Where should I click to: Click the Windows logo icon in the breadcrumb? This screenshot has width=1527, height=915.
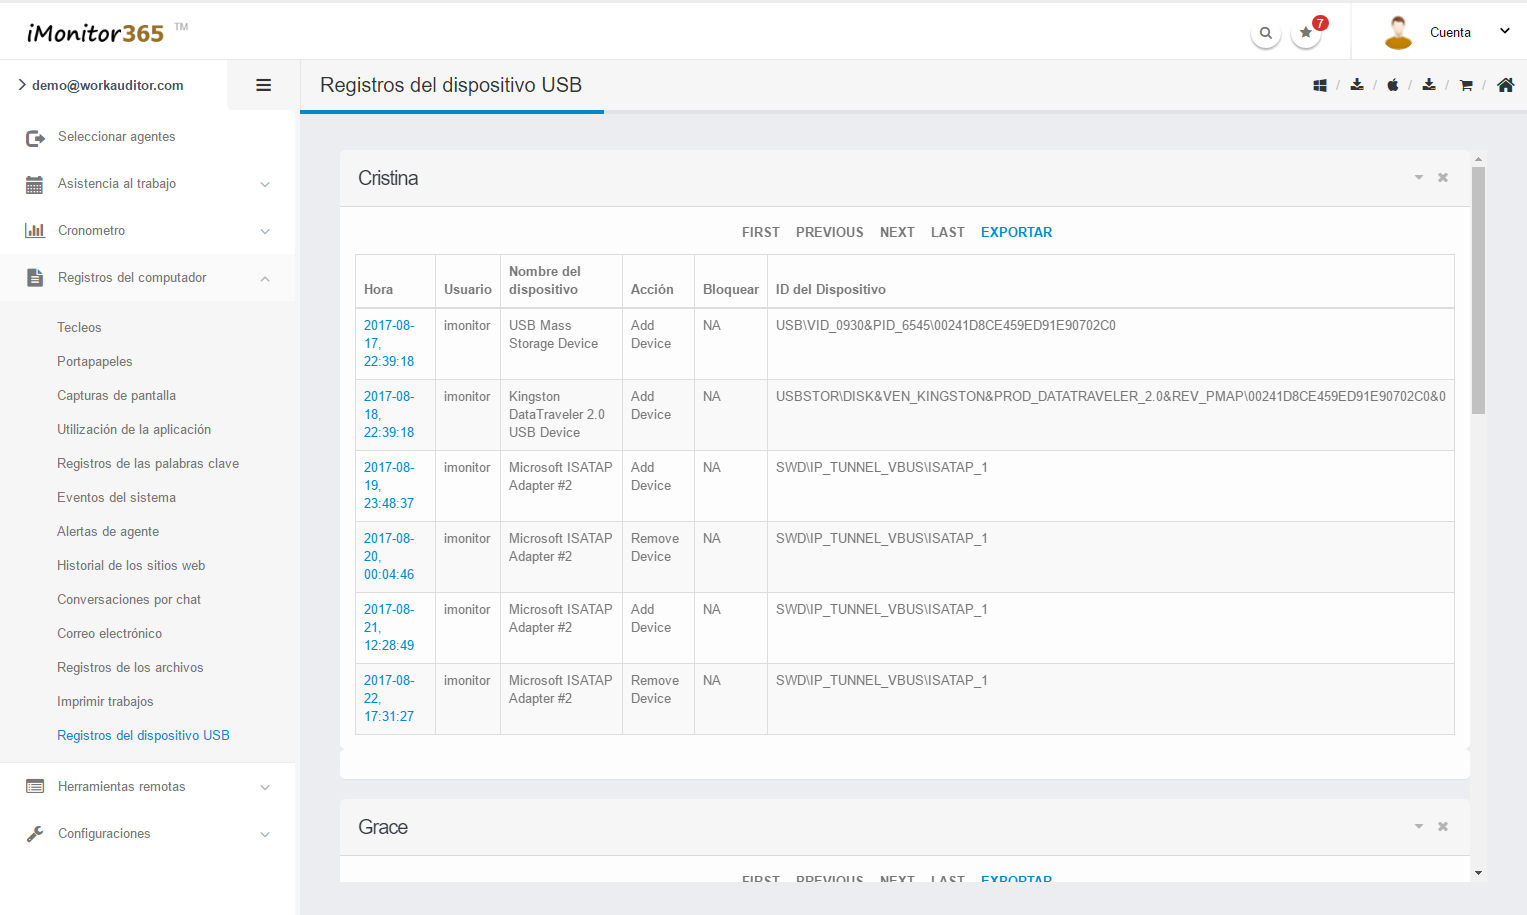[1320, 86]
